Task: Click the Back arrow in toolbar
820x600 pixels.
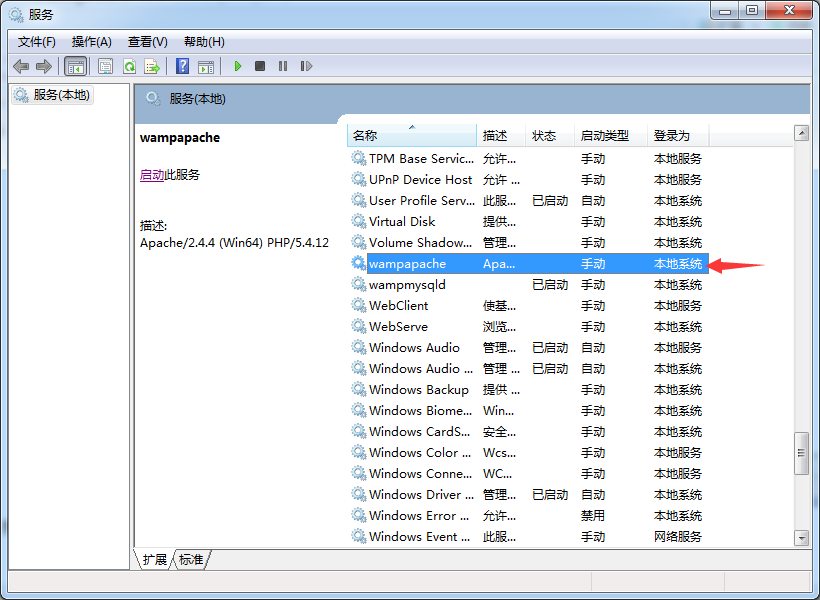Action: pyautogui.click(x=21, y=66)
